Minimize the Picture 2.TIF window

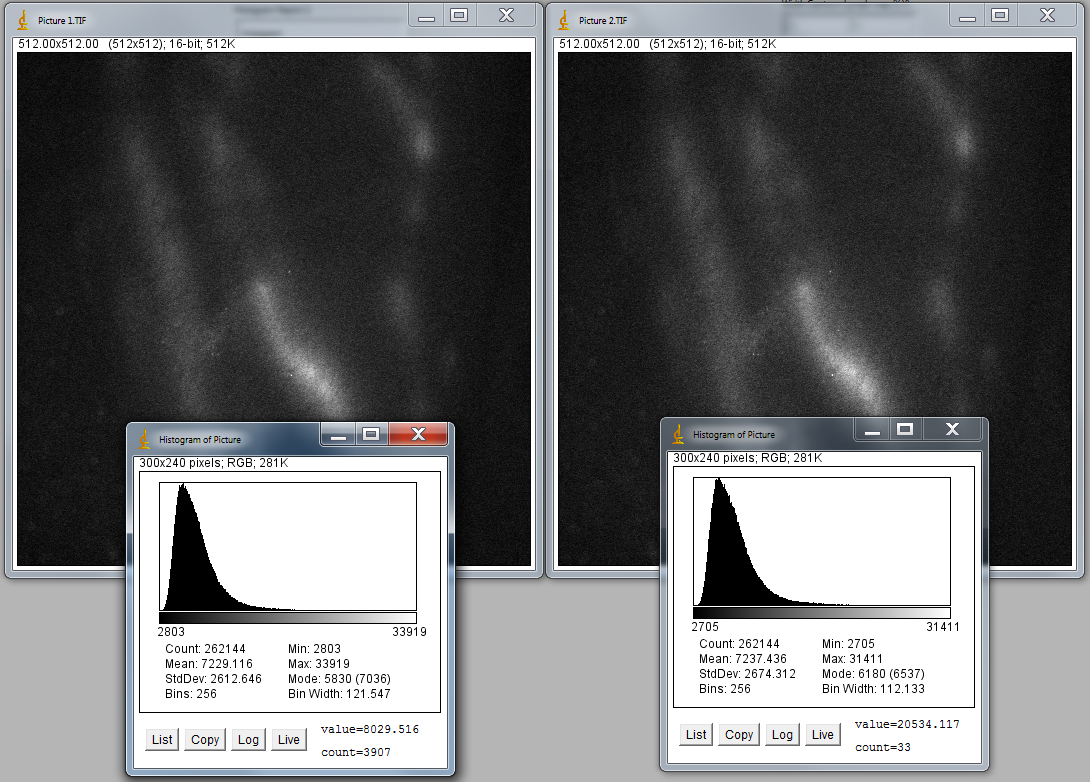click(x=967, y=16)
